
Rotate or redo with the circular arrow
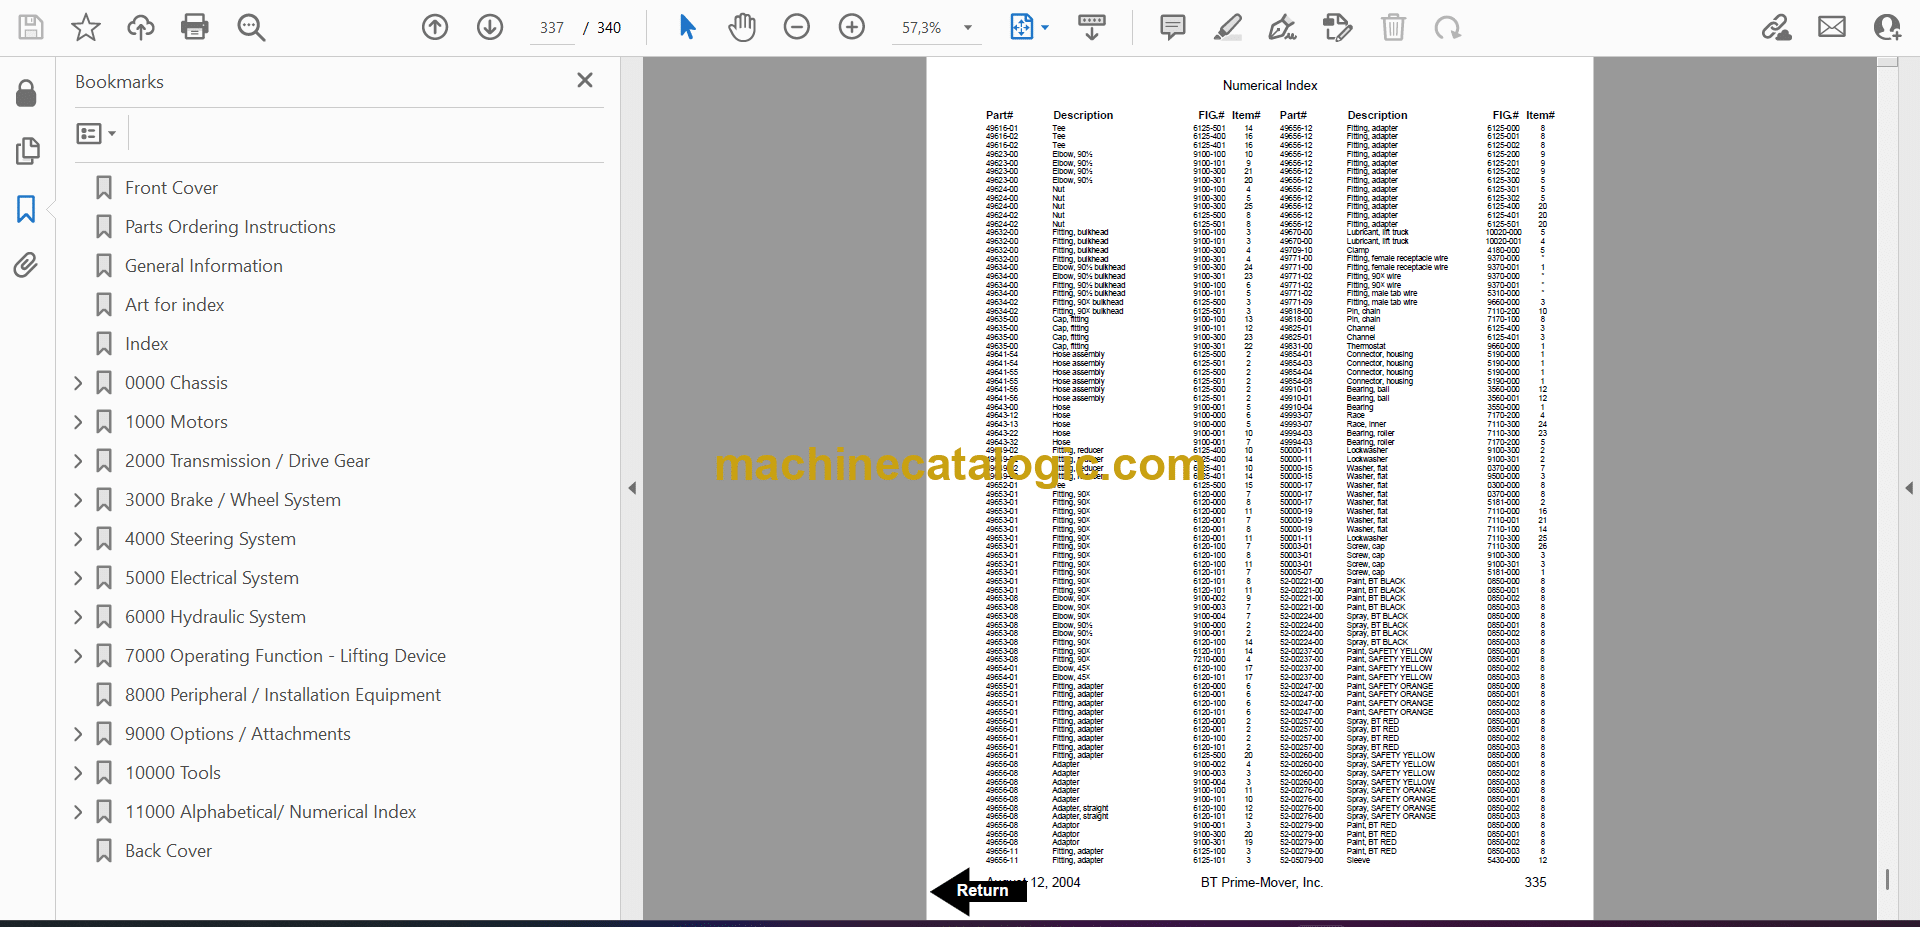click(1447, 27)
